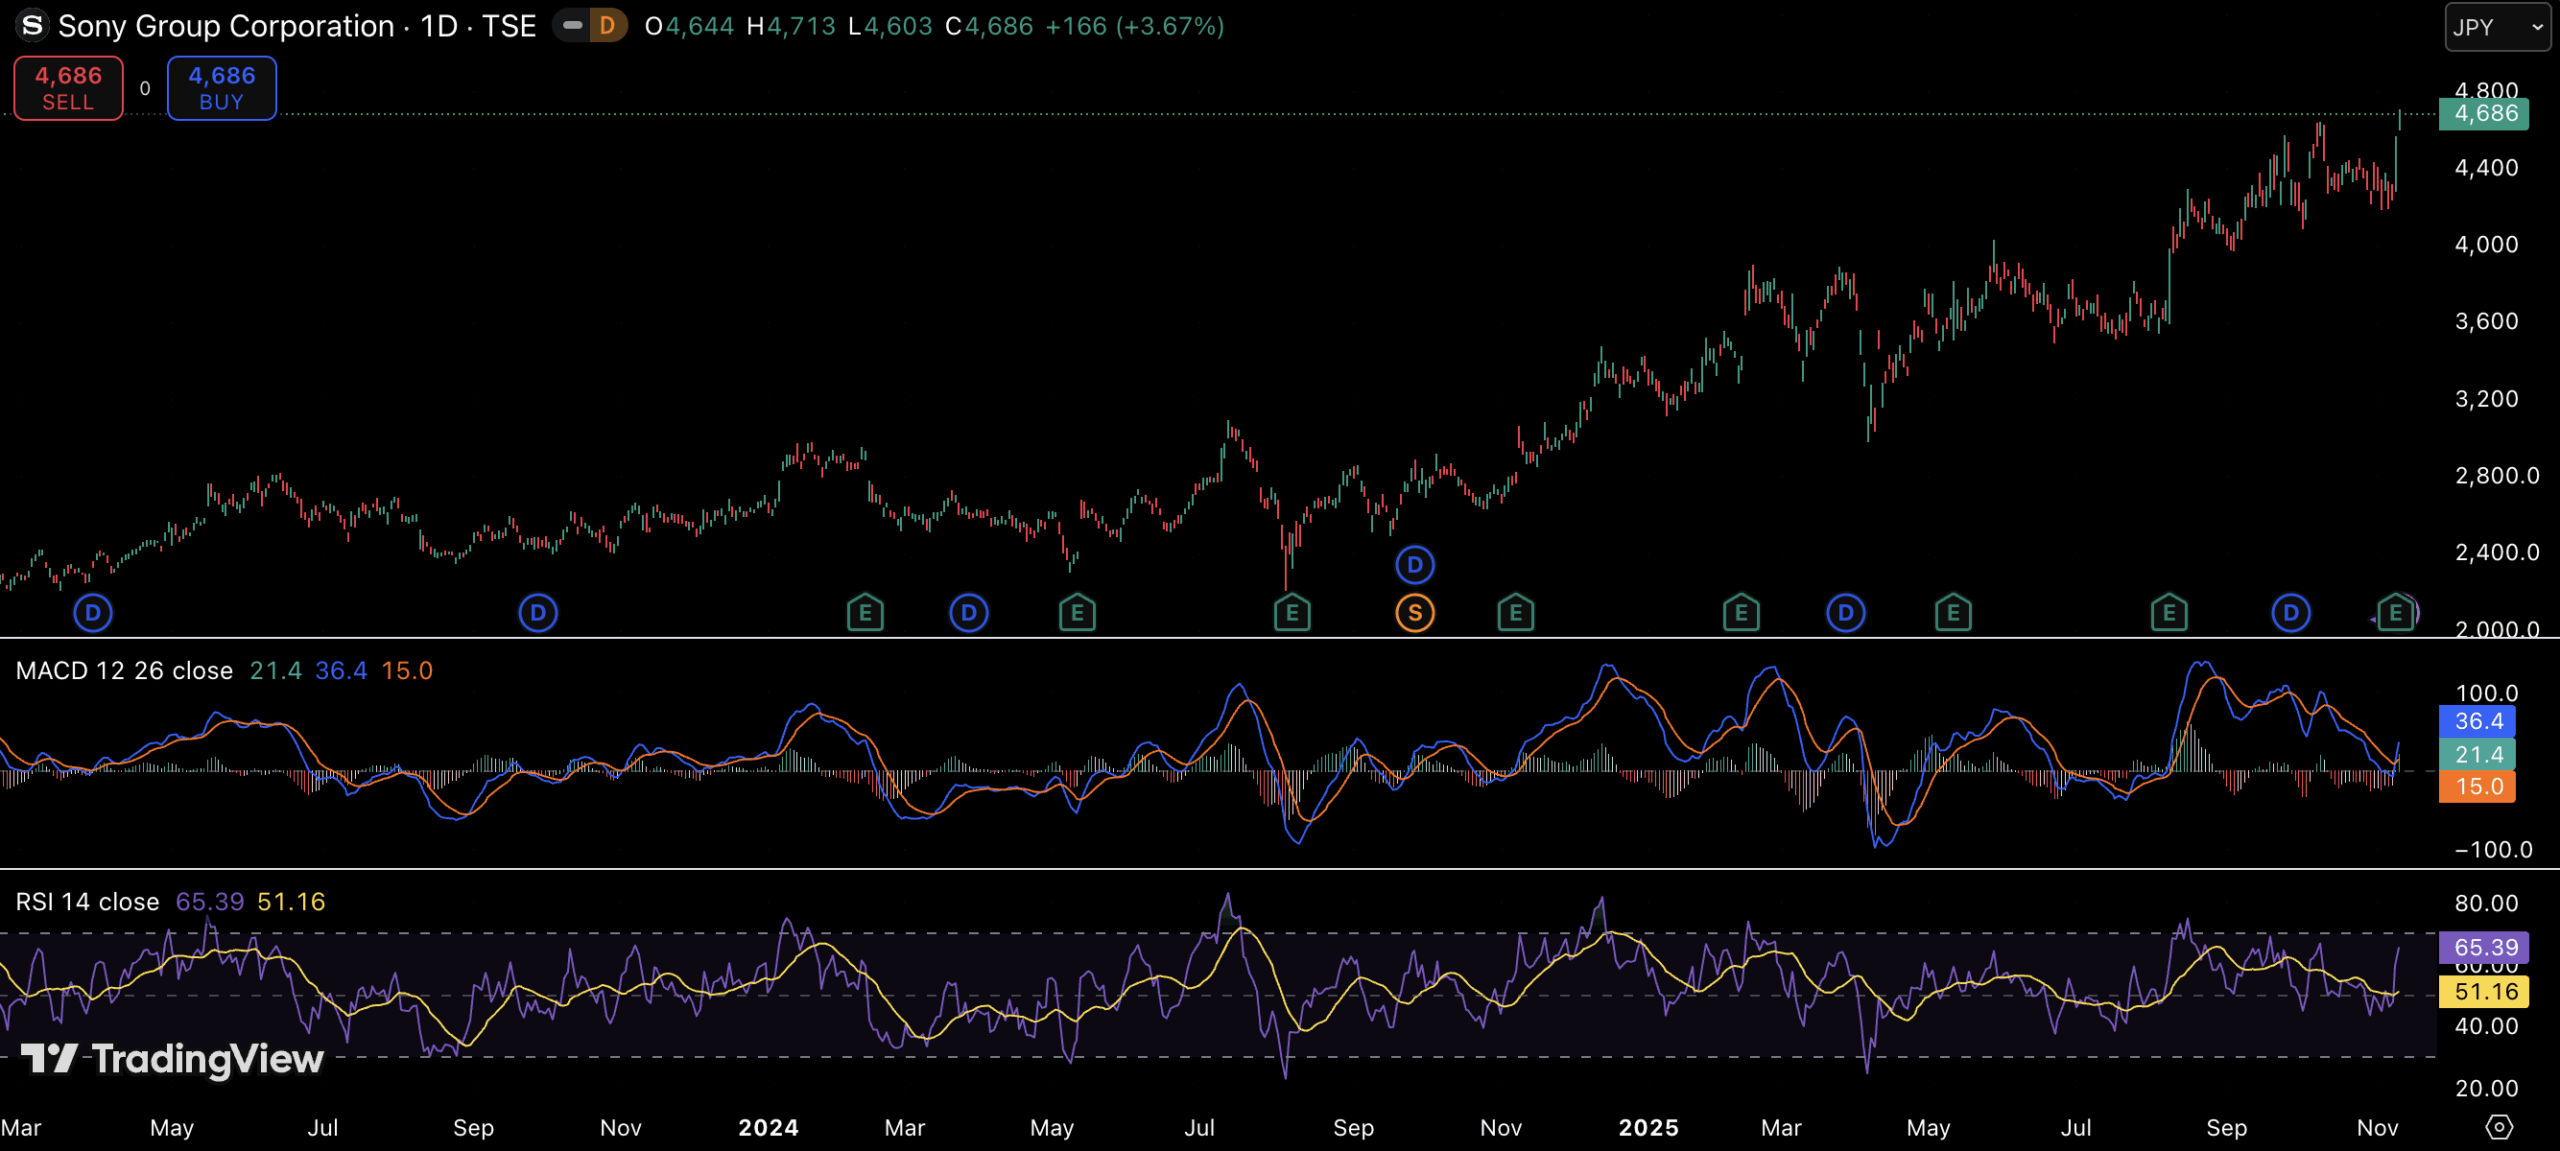
Task: Open chart settings hexagon icon bottom right
Action: click(x=2498, y=1128)
